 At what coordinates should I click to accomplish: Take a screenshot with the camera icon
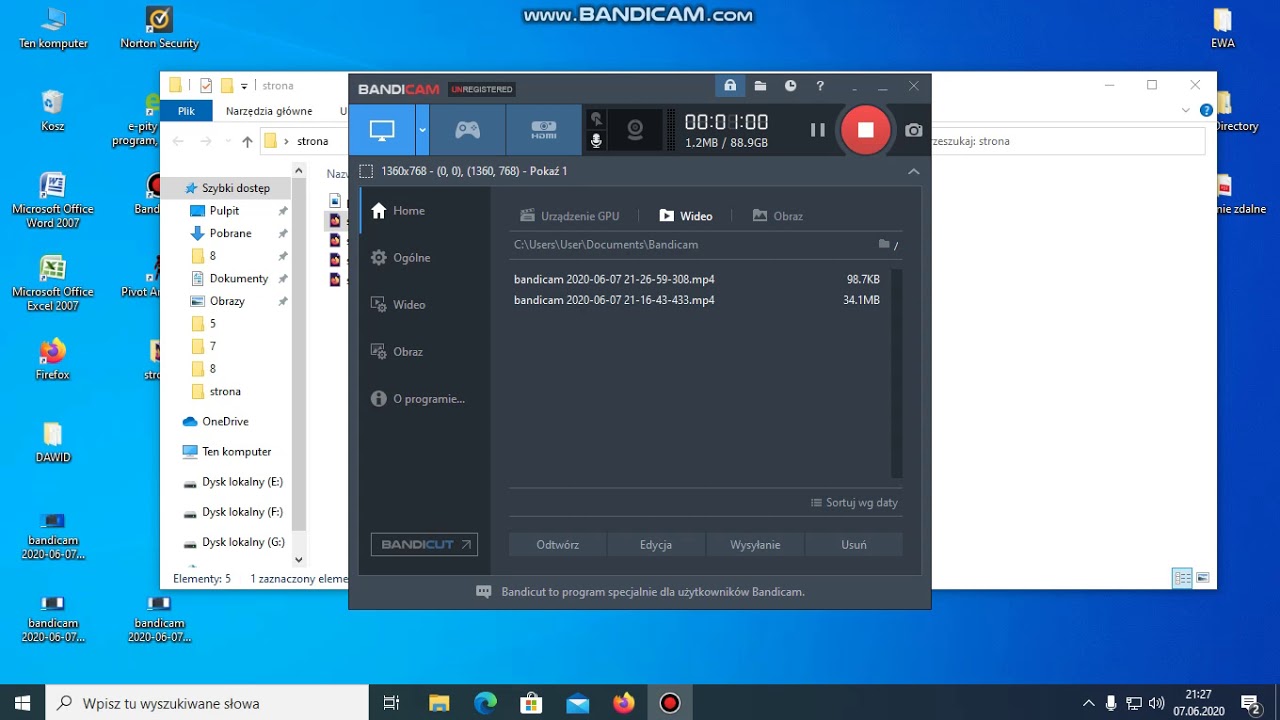tap(914, 130)
